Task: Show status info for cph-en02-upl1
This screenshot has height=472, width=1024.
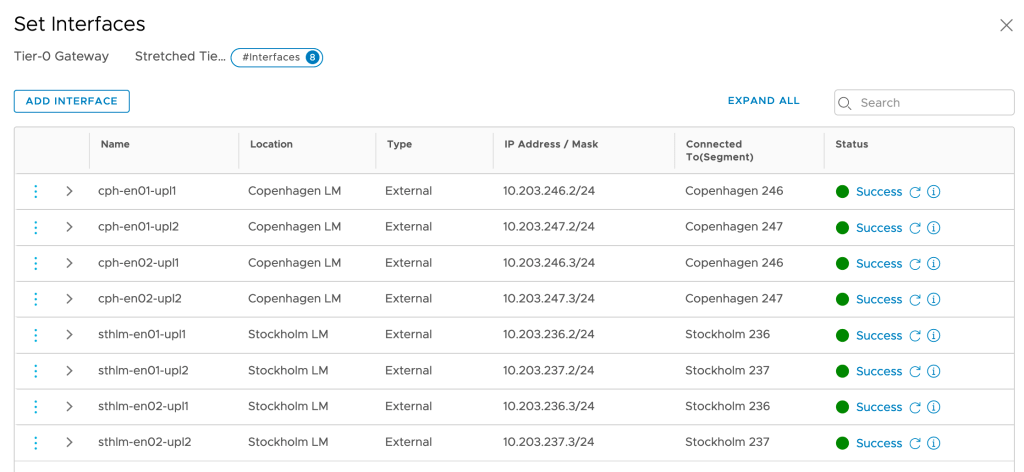Action: [934, 264]
